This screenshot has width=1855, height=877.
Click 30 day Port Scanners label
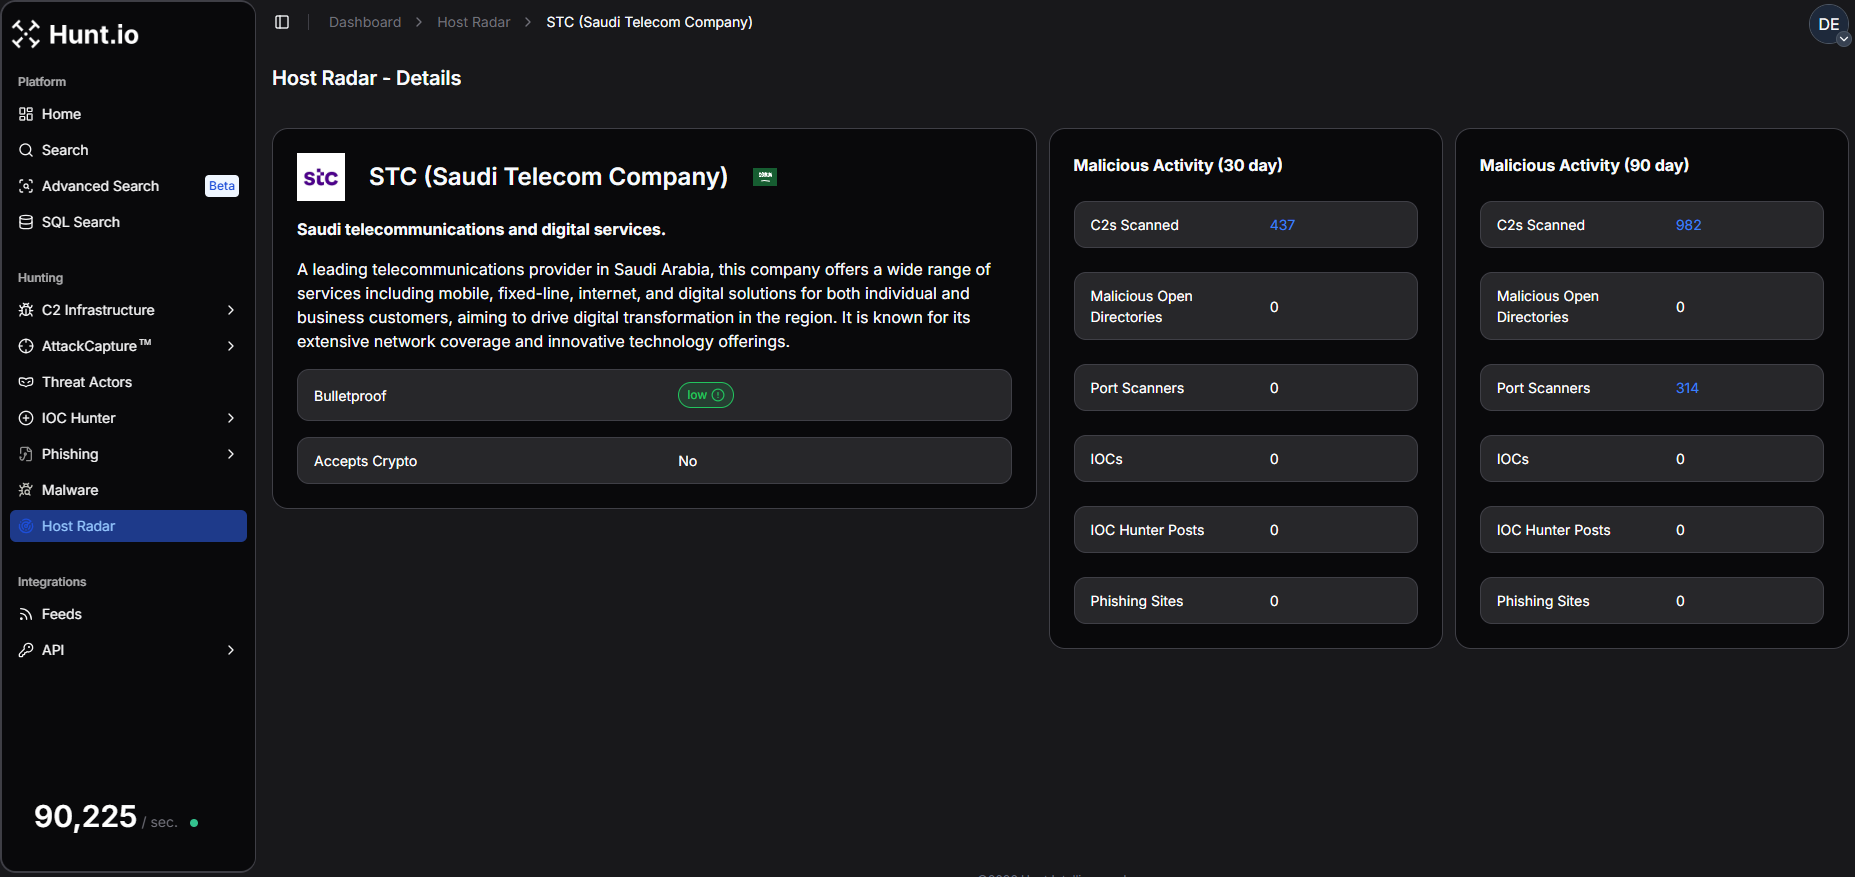tap(1137, 388)
